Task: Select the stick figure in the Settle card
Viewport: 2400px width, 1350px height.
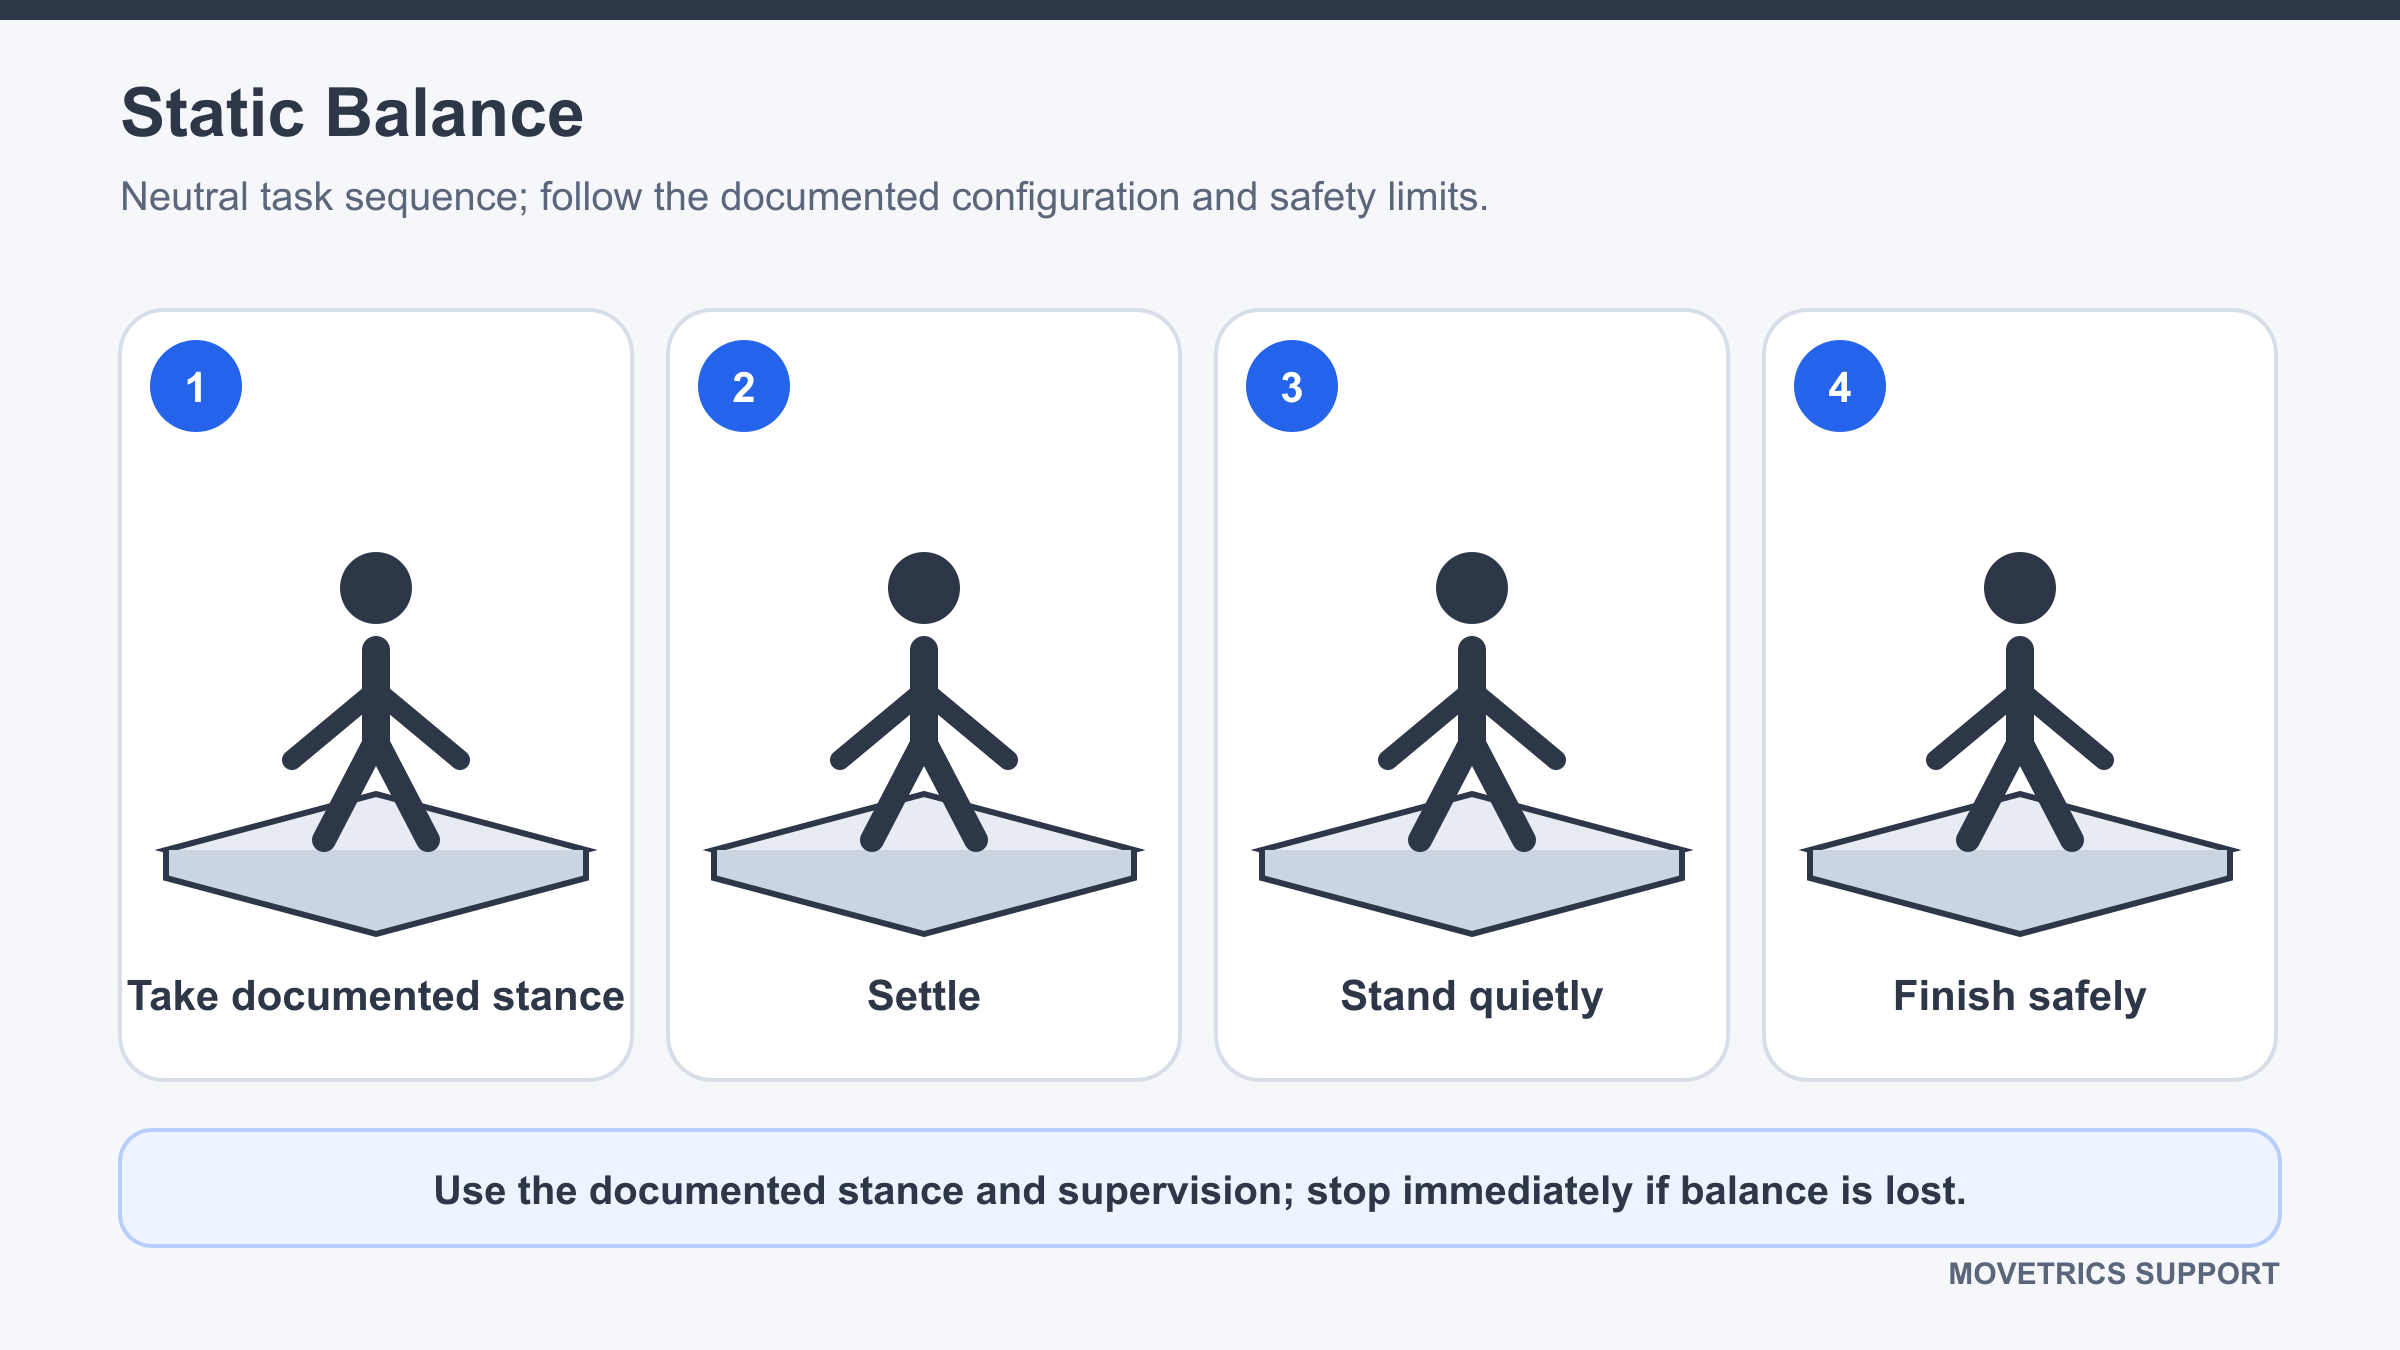Action: (x=924, y=700)
